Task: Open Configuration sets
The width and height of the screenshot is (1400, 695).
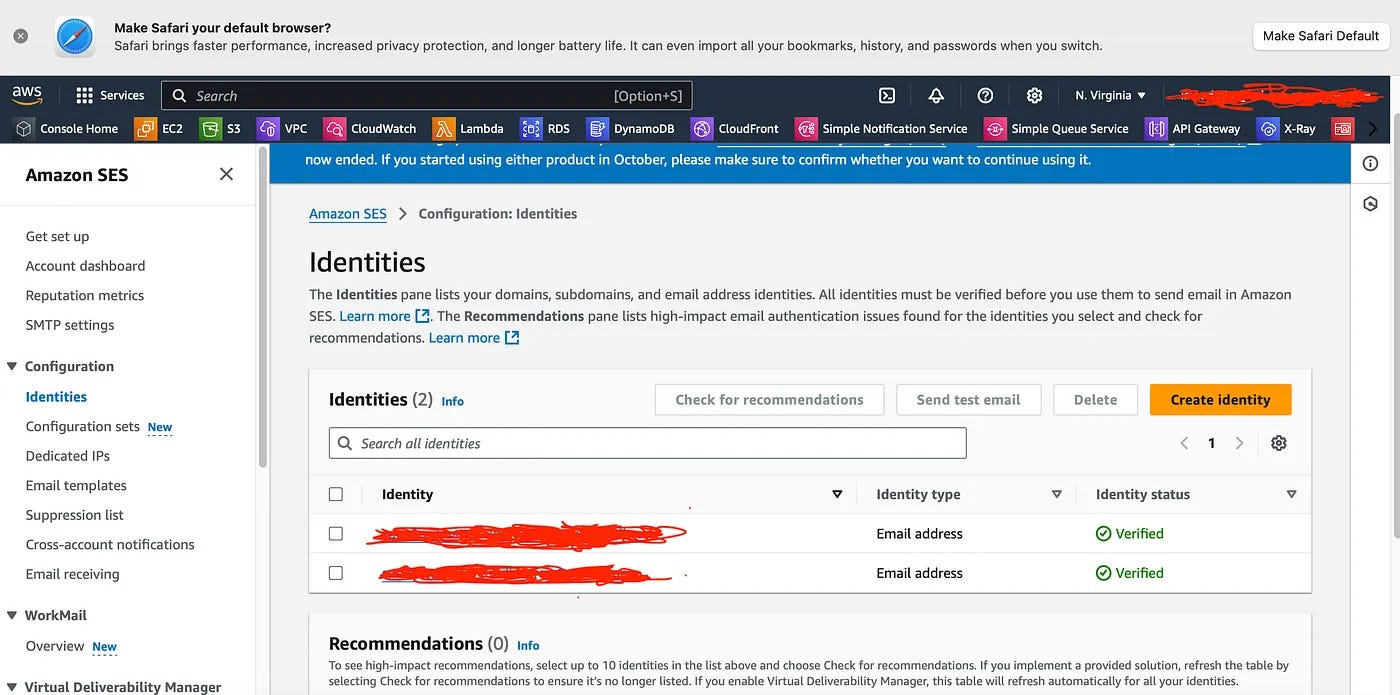Action: tap(82, 426)
